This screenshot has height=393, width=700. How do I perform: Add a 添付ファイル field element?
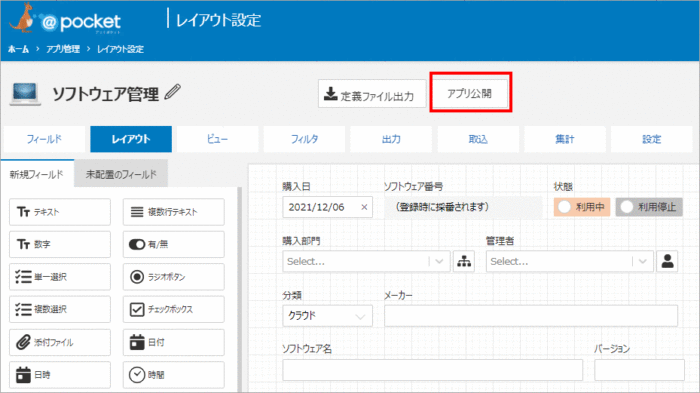[60, 343]
